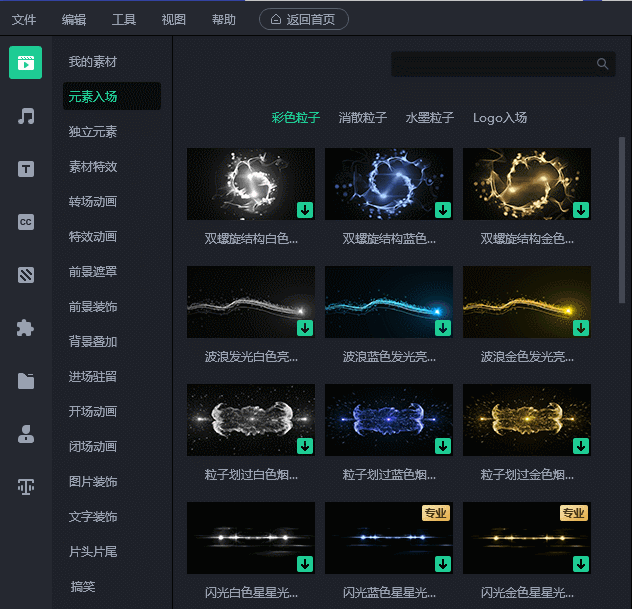This screenshot has width=632, height=609.
Task: Download 粒子划过金色烟 effect
Action: click(581, 446)
